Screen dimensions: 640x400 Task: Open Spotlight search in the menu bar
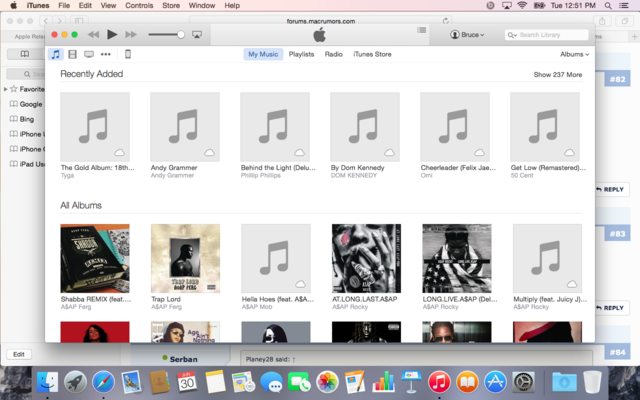tap(608, 5)
